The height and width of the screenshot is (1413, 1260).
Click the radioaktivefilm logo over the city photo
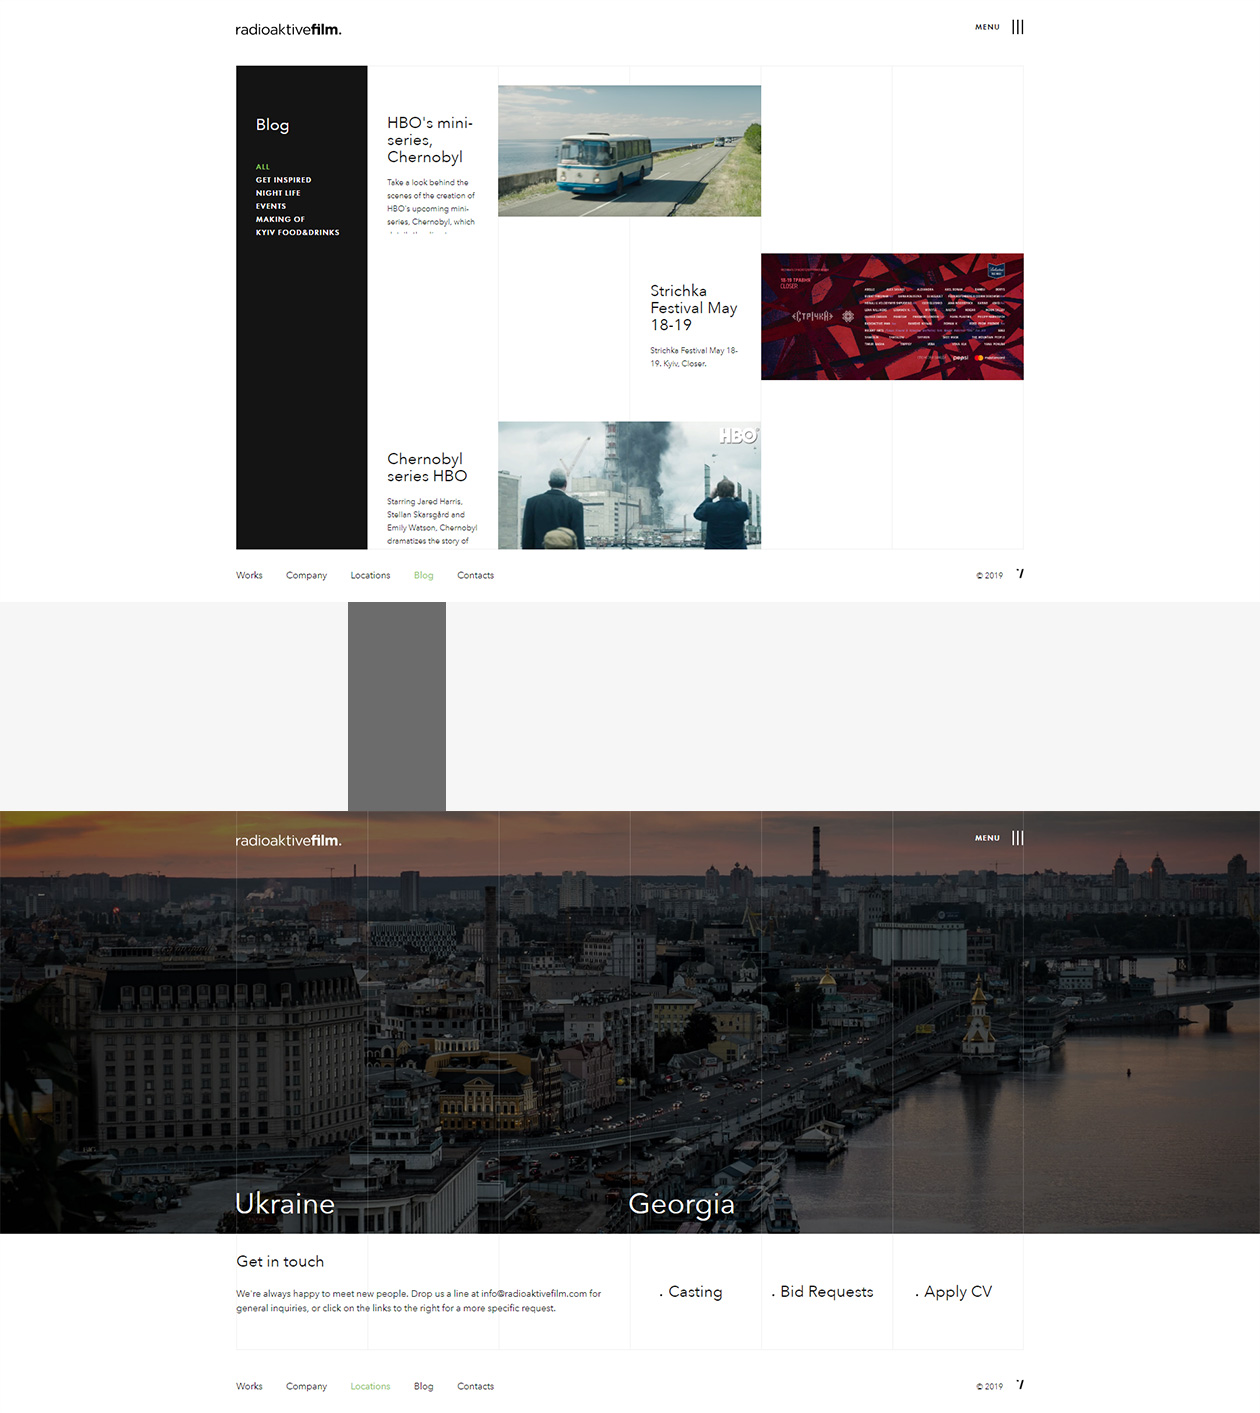[x=288, y=841]
